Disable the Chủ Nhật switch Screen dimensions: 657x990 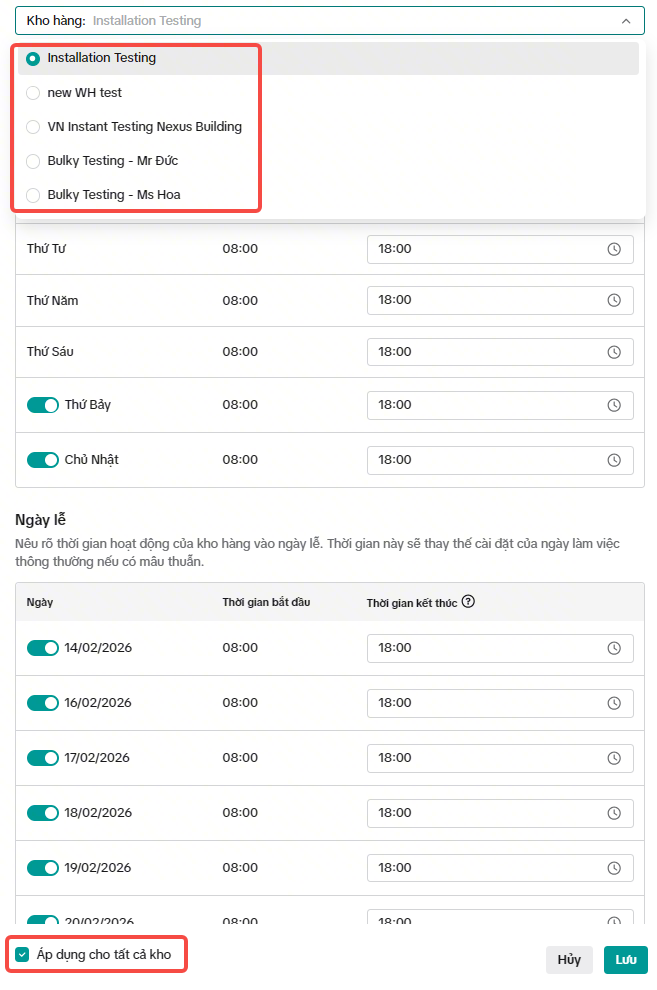click(x=43, y=460)
